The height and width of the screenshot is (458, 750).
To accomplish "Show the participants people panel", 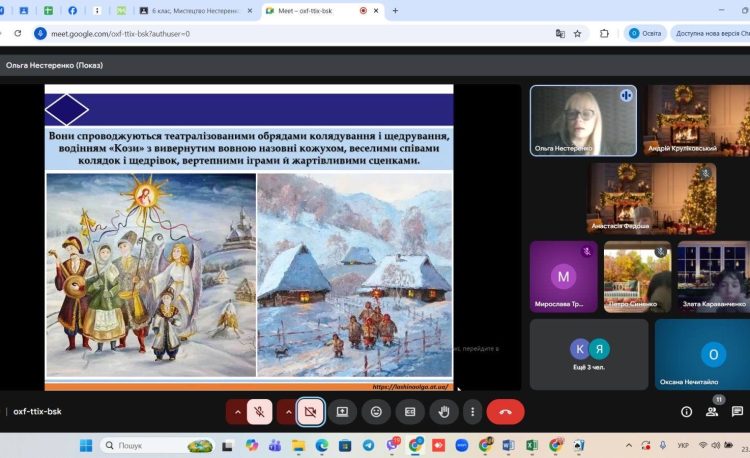I will (x=712, y=411).
